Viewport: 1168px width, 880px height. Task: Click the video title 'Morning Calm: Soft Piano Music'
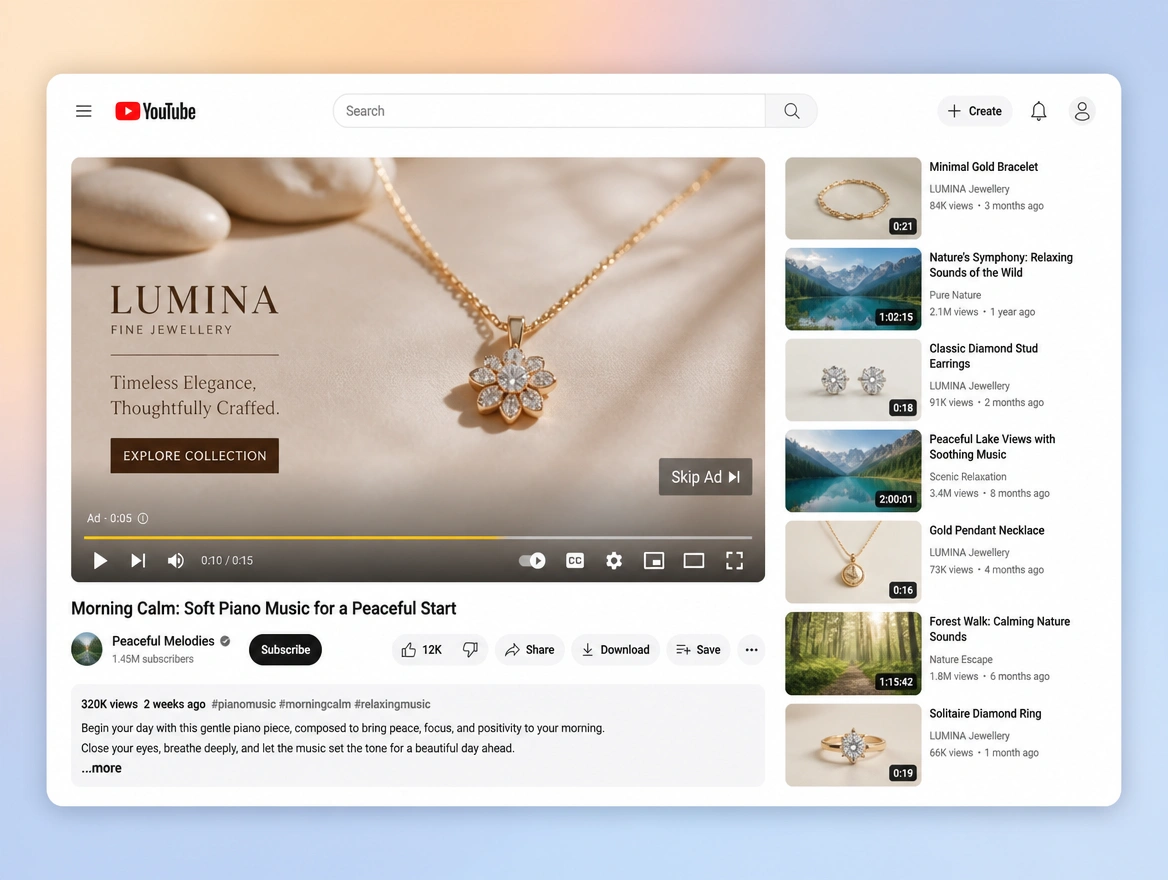click(264, 609)
